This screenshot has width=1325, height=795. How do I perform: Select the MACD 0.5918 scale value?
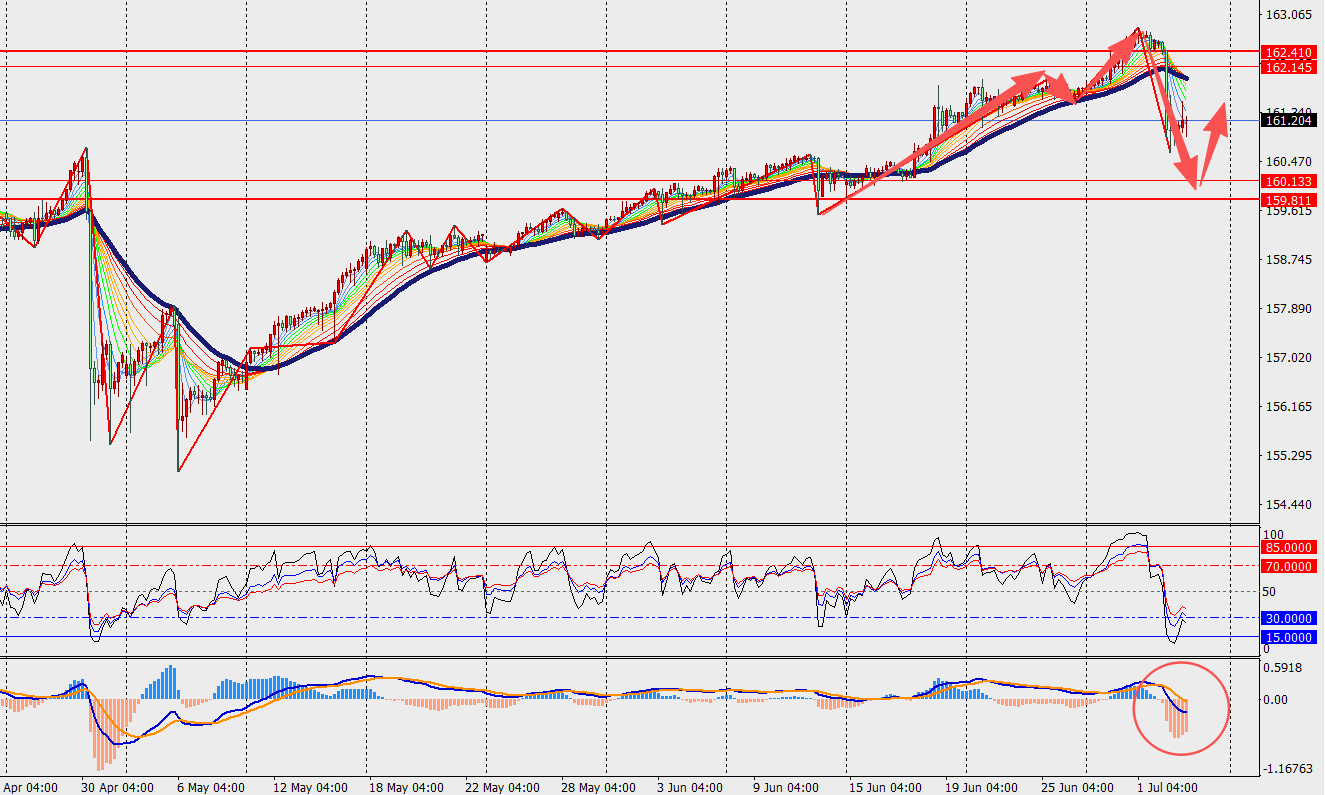click(1286, 668)
